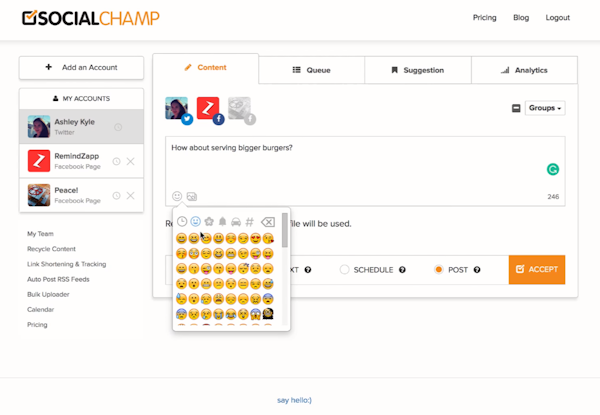The height and width of the screenshot is (415, 600).
Task: Open Link Shortening & Tracking link
Action: (66, 264)
